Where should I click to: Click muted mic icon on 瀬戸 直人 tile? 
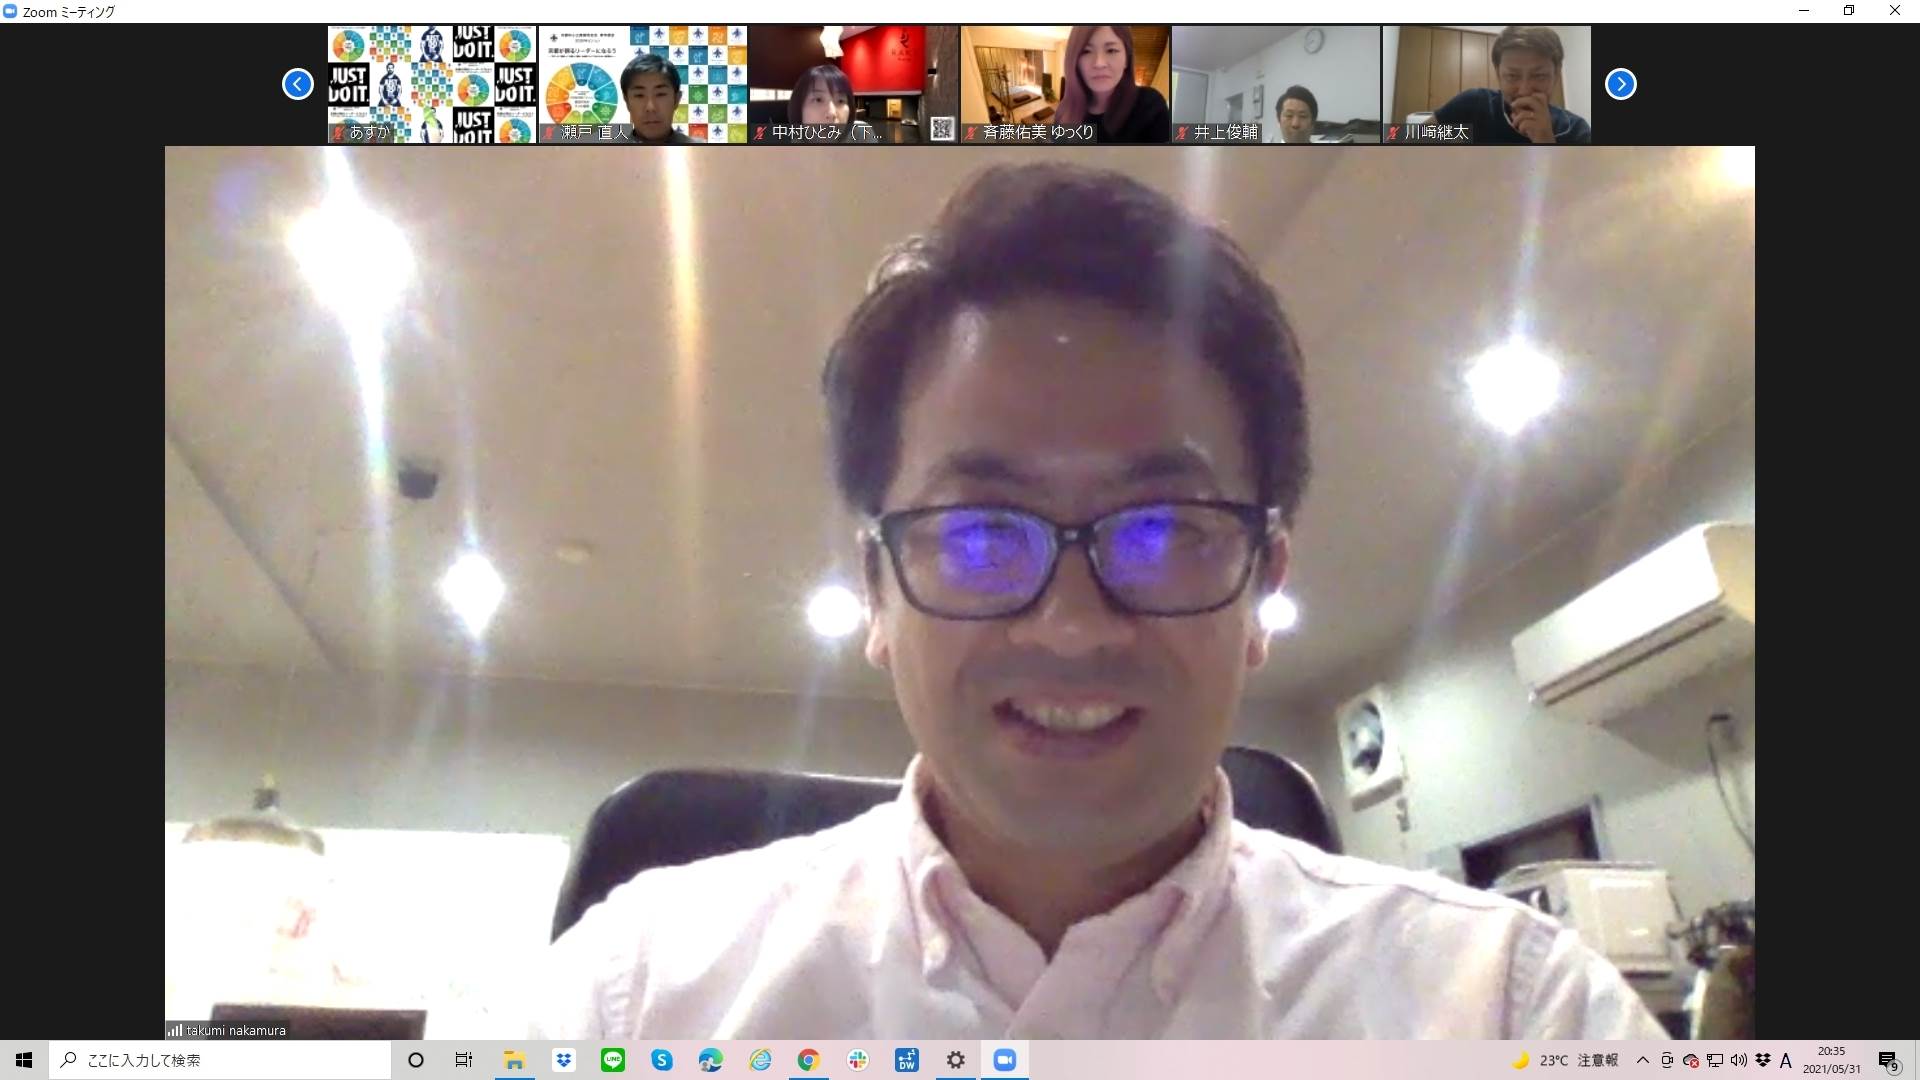[550, 132]
